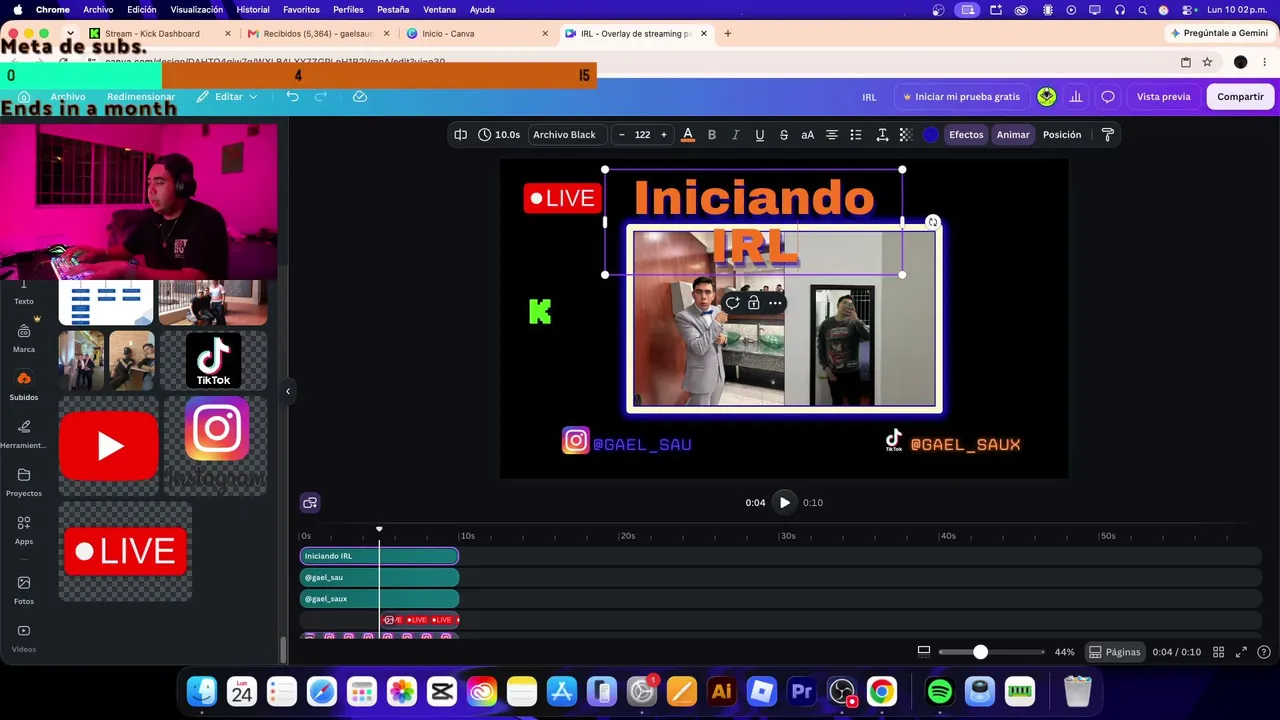Open the help question mark button
The height and width of the screenshot is (720, 1280).
[x=1264, y=652]
